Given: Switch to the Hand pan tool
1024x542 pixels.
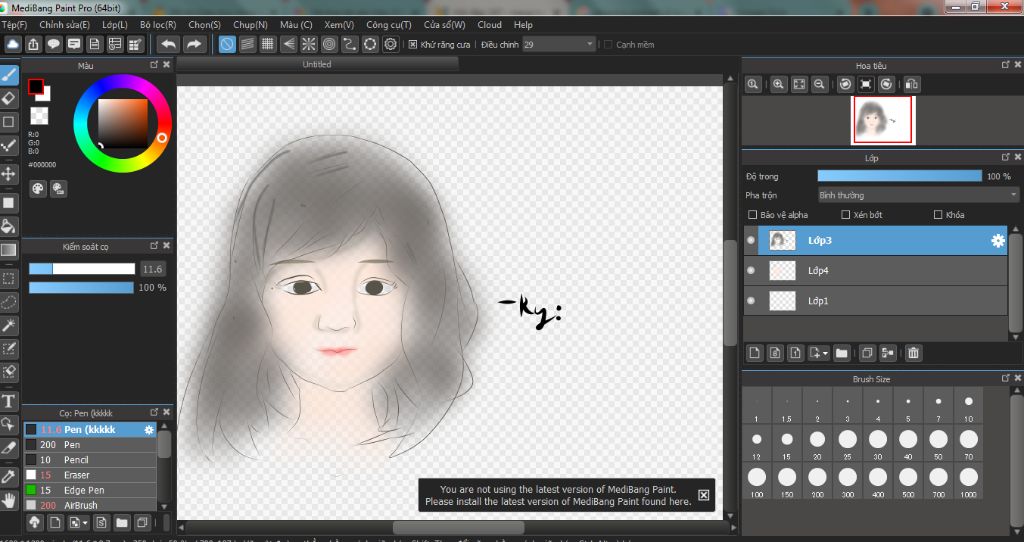Looking at the screenshot, I should (x=8, y=500).
